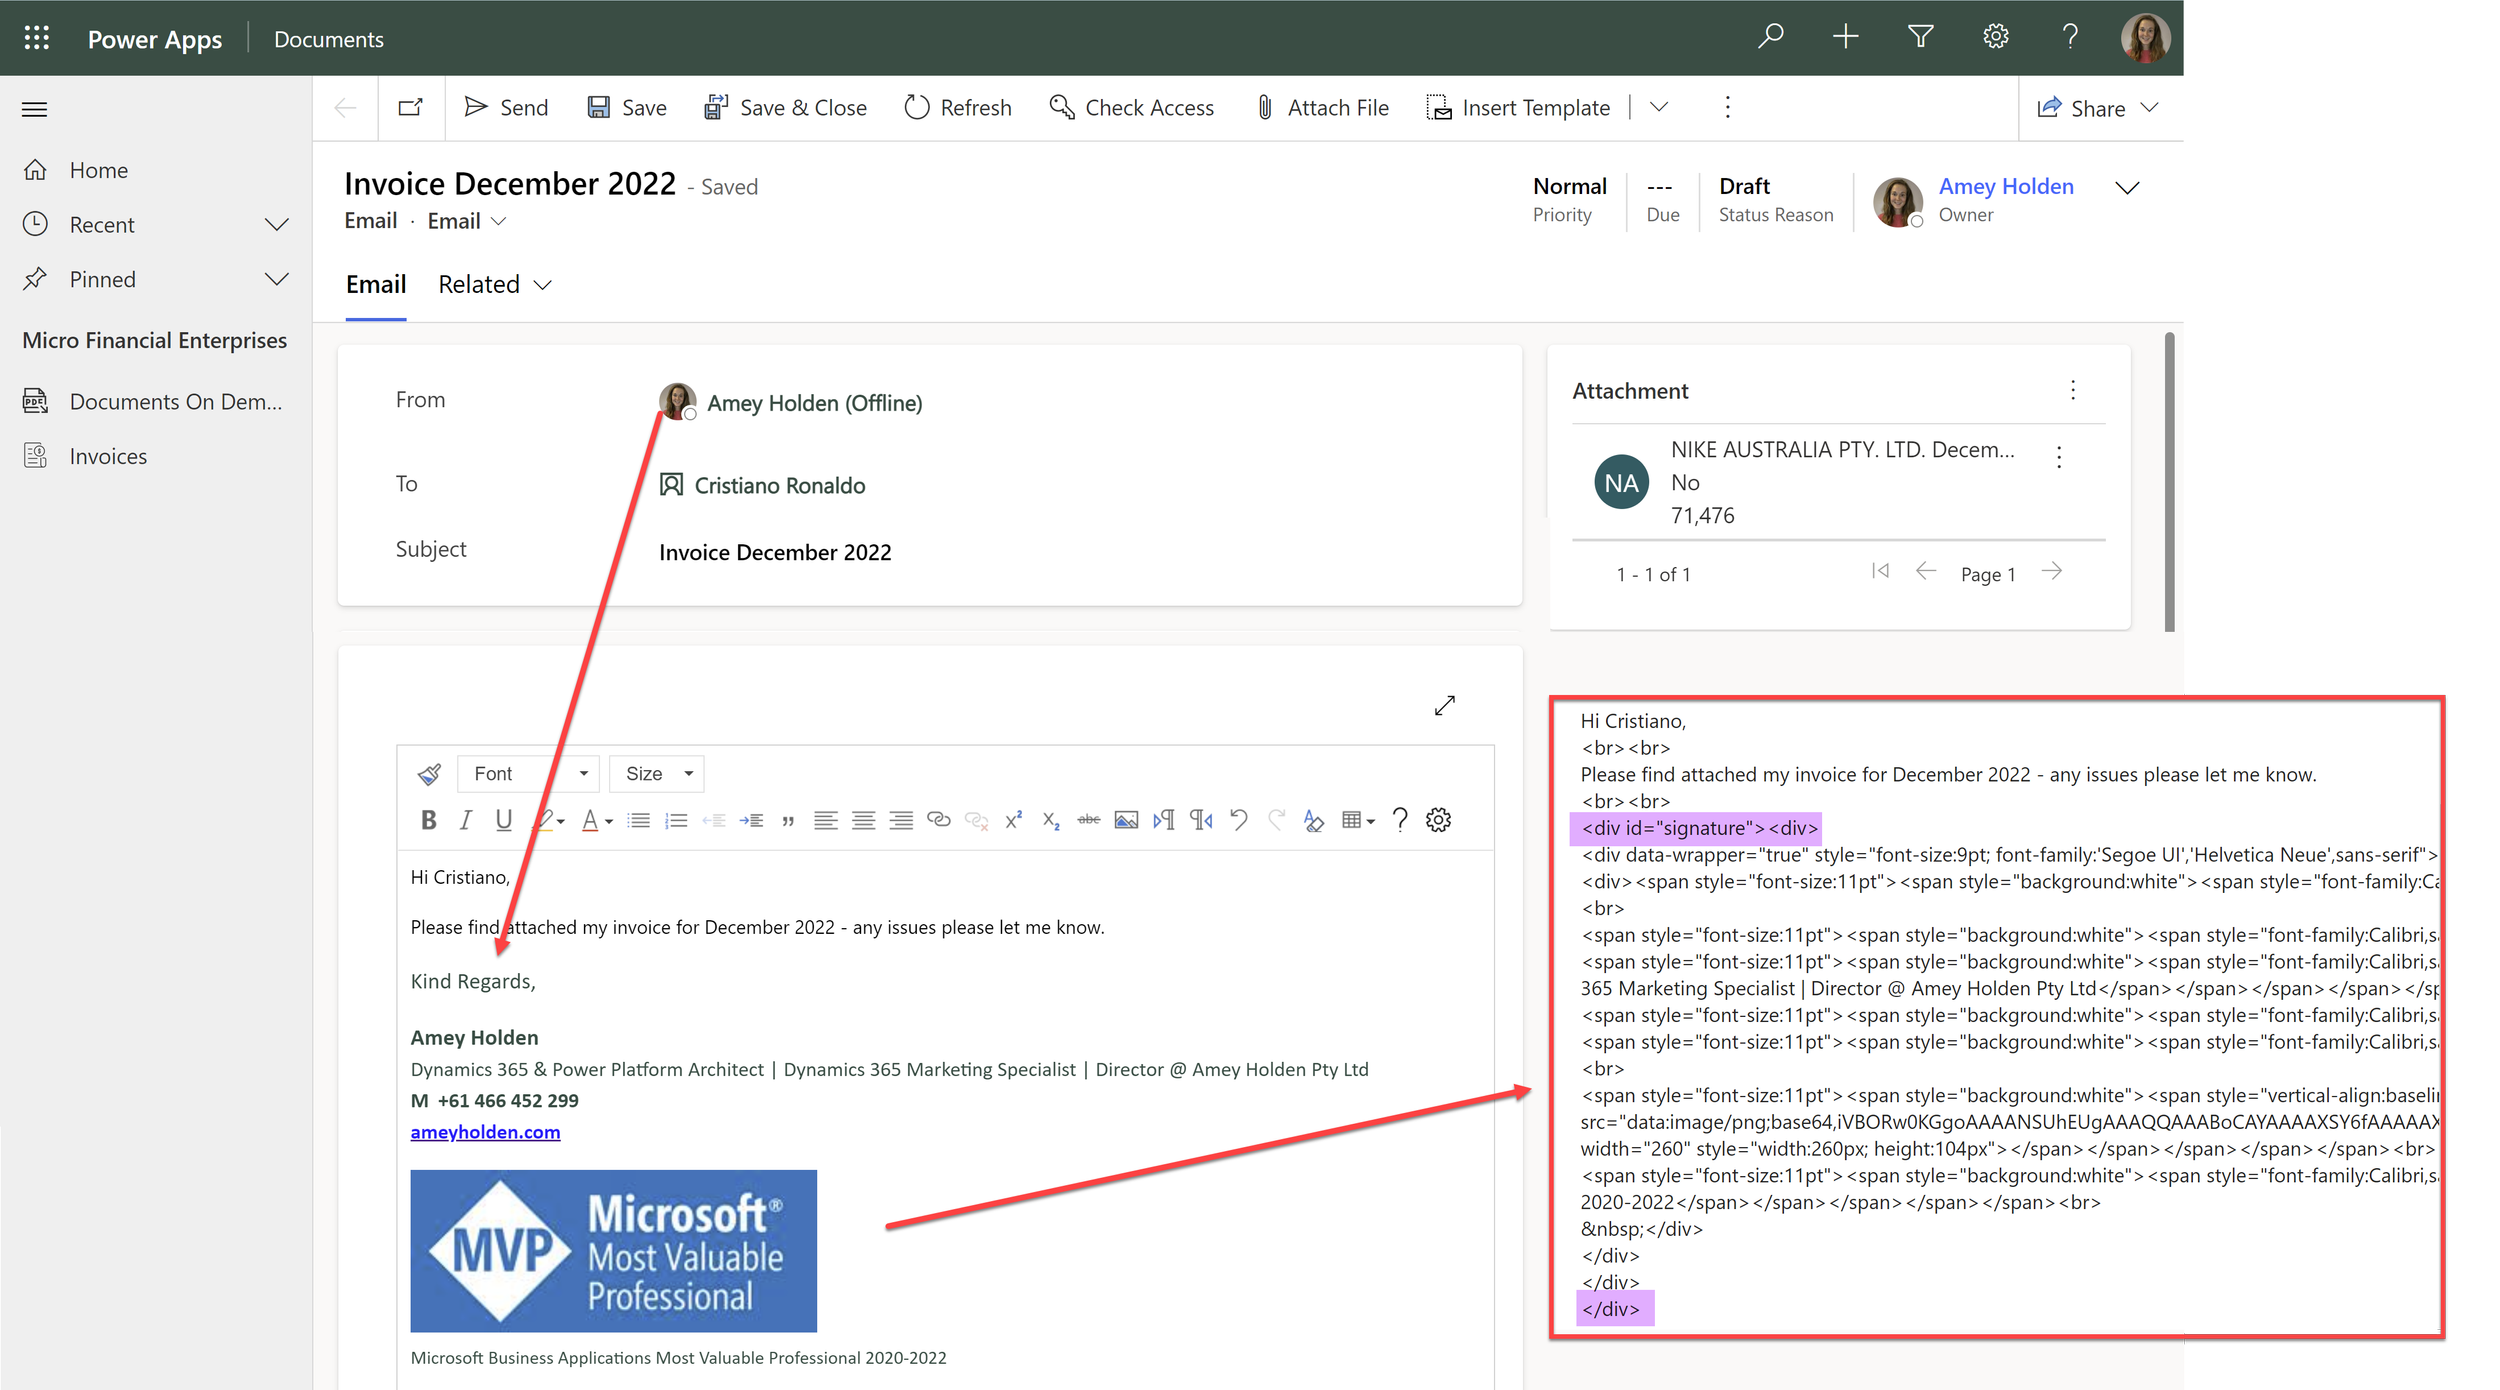2500x1390 pixels.
Task: Click the Insert image icon
Action: click(x=1126, y=820)
